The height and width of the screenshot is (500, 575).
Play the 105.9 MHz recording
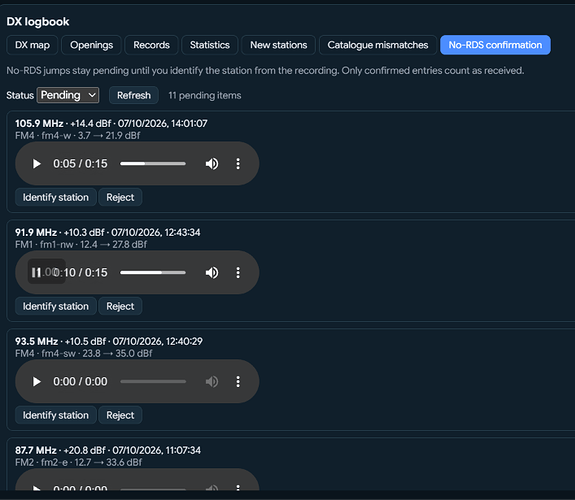pyautogui.click(x=36, y=164)
